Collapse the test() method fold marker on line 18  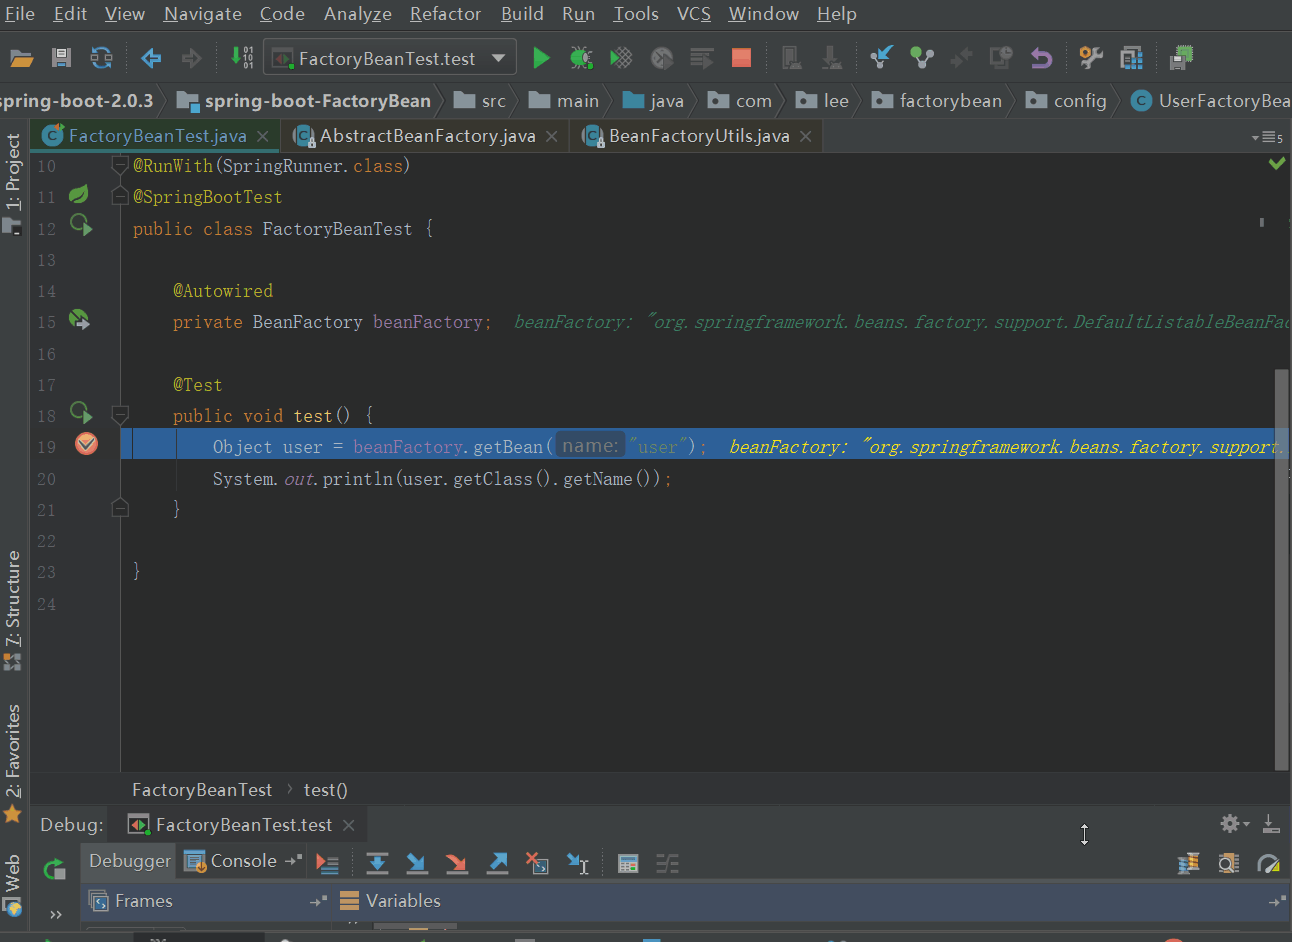pyautogui.click(x=120, y=414)
